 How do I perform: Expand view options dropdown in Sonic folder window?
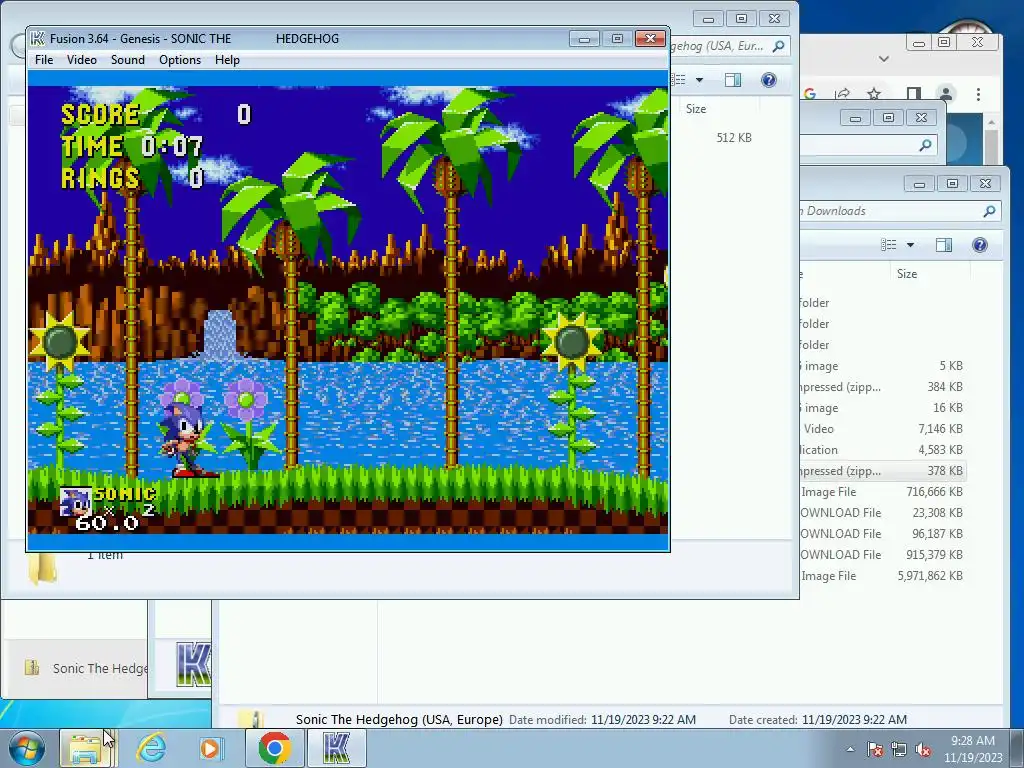(699, 80)
